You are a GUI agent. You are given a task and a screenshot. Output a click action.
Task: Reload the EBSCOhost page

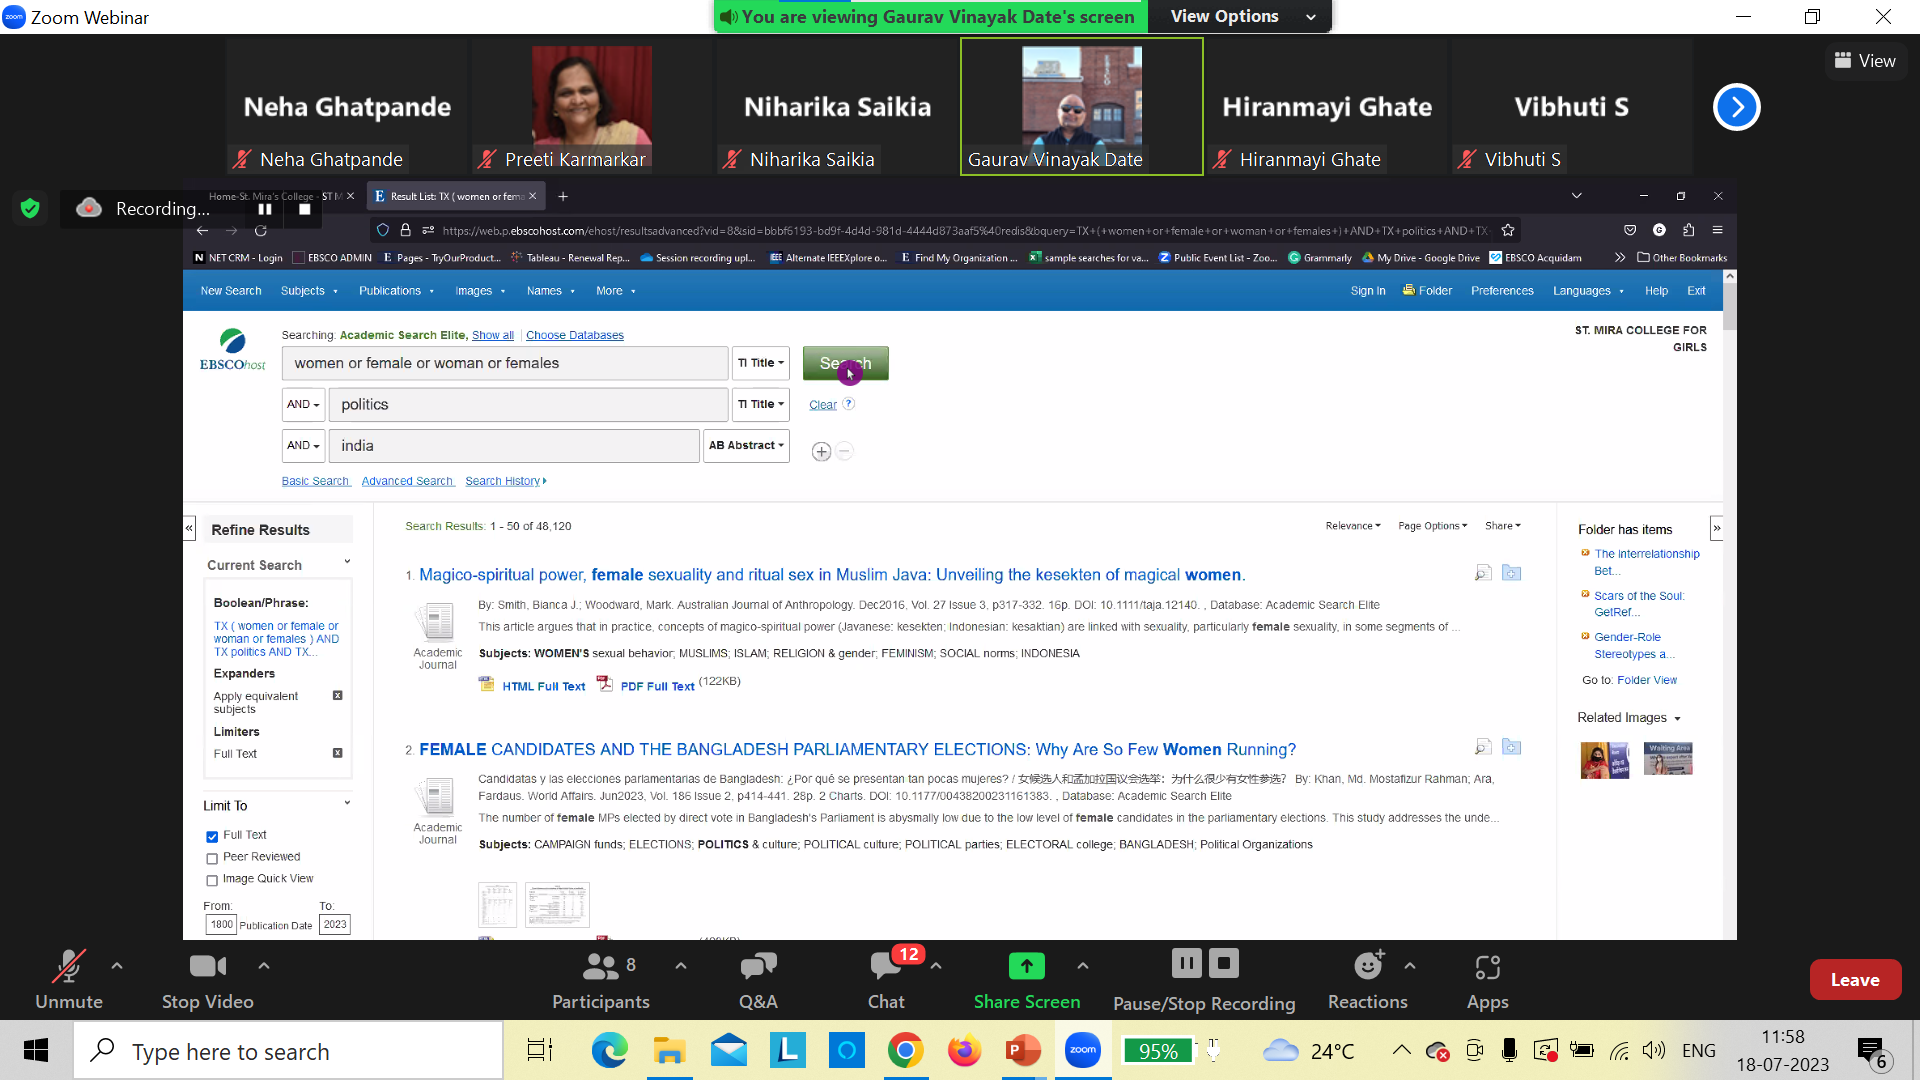click(x=261, y=230)
